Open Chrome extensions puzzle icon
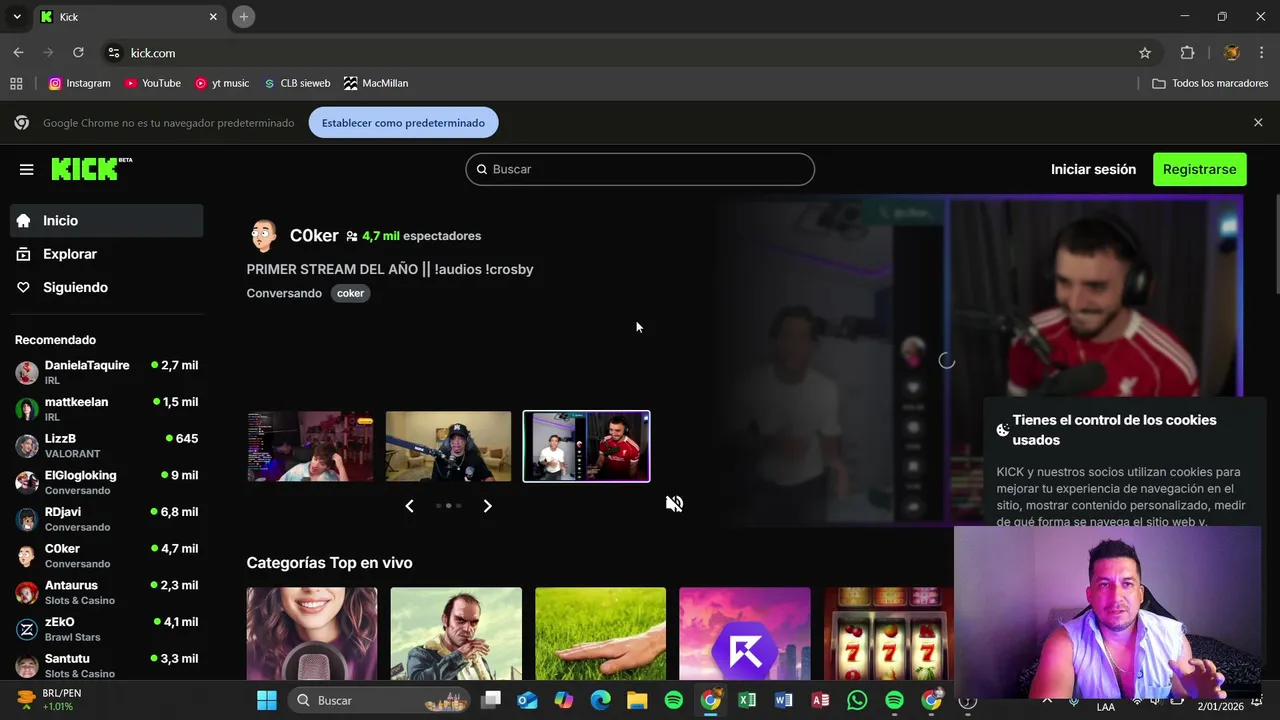The width and height of the screenshot is (1280, 720). pos(1188,53)
